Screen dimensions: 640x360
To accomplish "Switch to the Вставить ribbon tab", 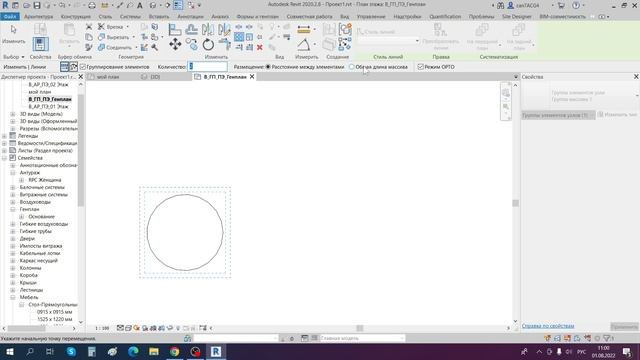I will tap(159, 17).
